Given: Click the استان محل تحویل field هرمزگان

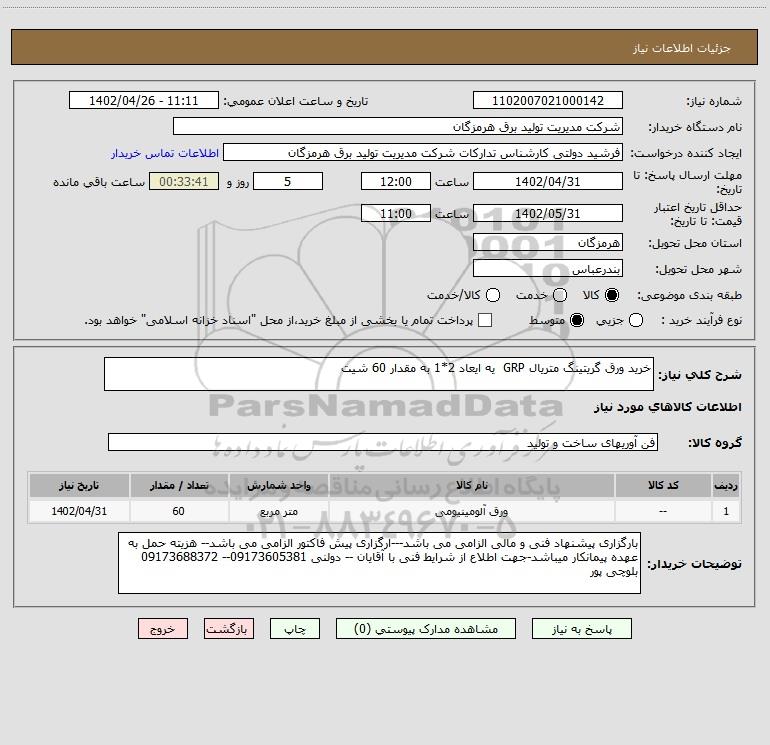Looking at the screenshot, I should pyautogui.click(x=548, y=242).
